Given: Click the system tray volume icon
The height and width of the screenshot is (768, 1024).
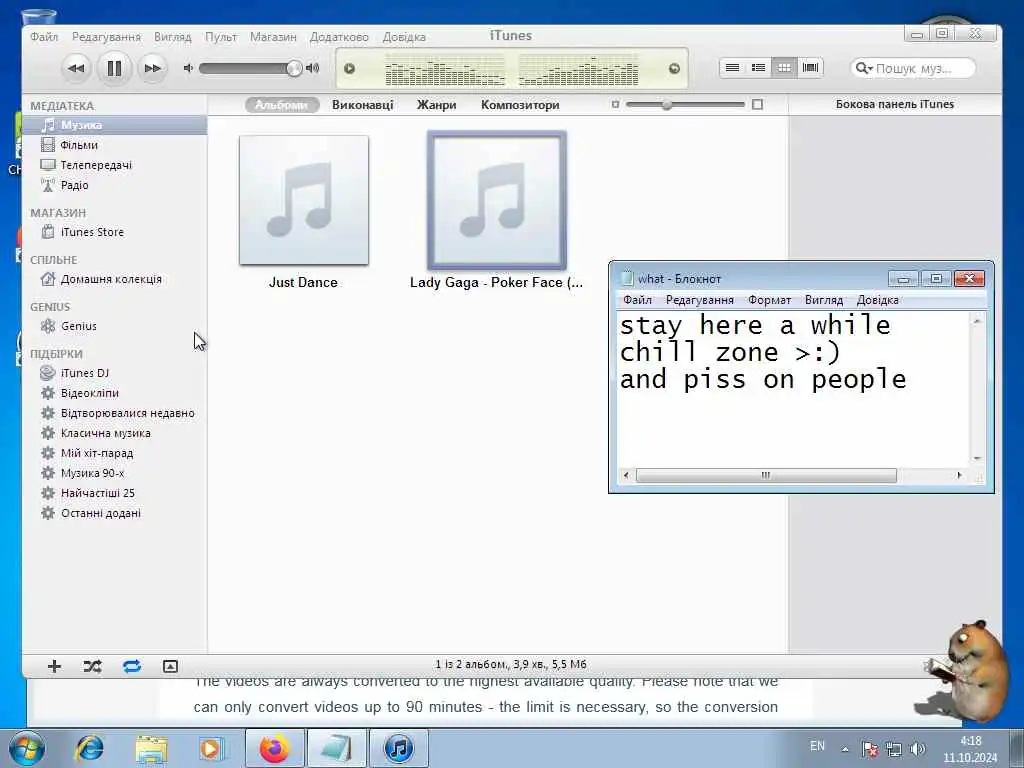Looking at the screenshot, I should click(x=918, y=749).
